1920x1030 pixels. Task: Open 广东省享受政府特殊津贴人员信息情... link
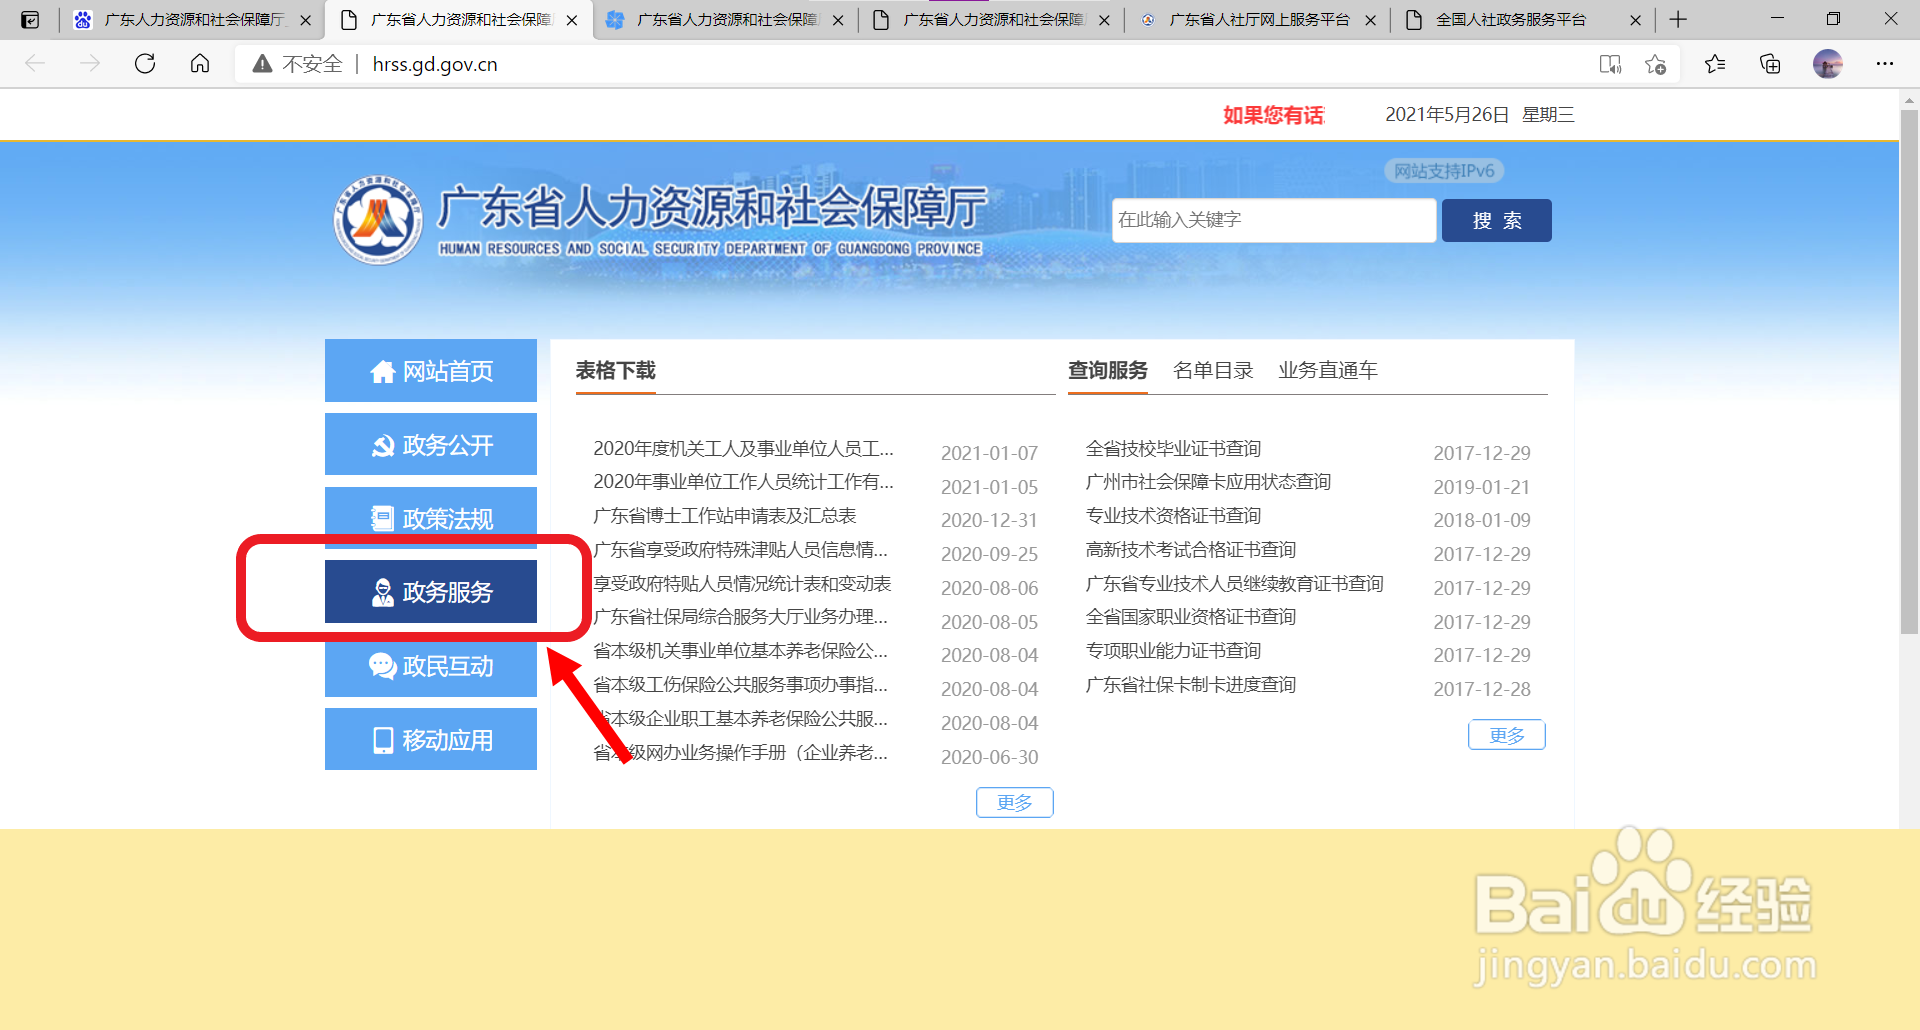point(740,550)
